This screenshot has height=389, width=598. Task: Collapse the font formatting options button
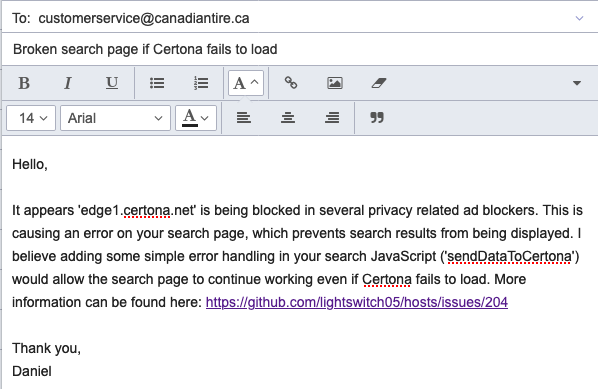pyautogui.click(x=246, y=83)
